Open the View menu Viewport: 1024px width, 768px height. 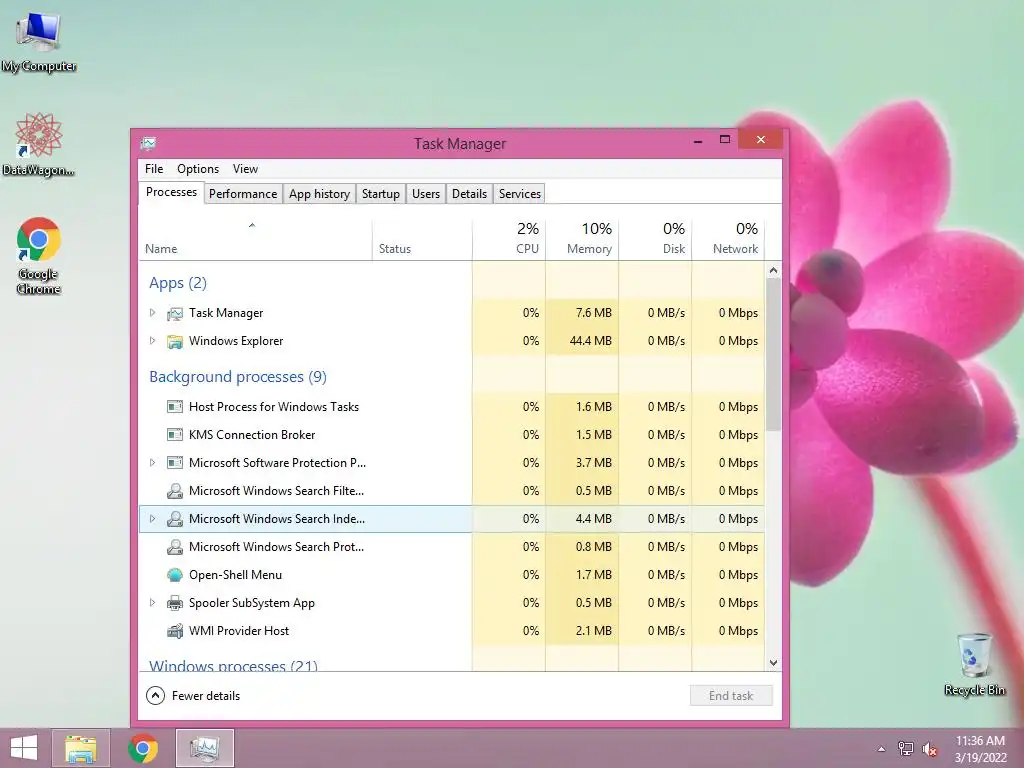click(246, 168)
